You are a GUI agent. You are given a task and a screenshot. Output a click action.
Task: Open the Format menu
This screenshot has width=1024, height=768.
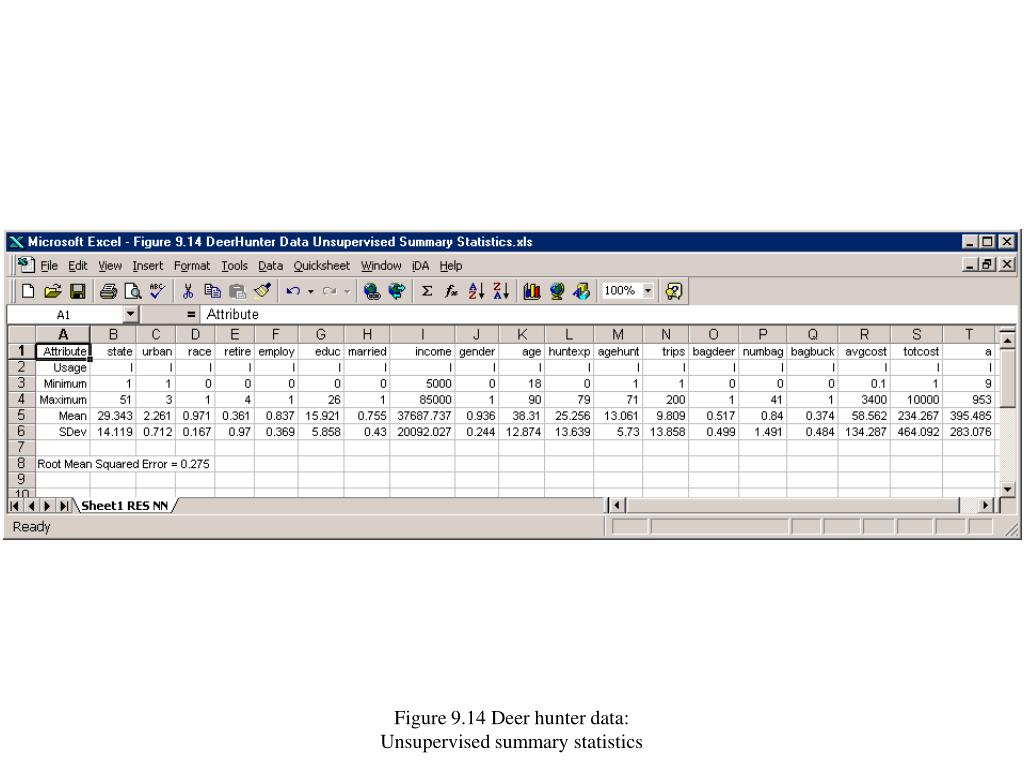192,266
